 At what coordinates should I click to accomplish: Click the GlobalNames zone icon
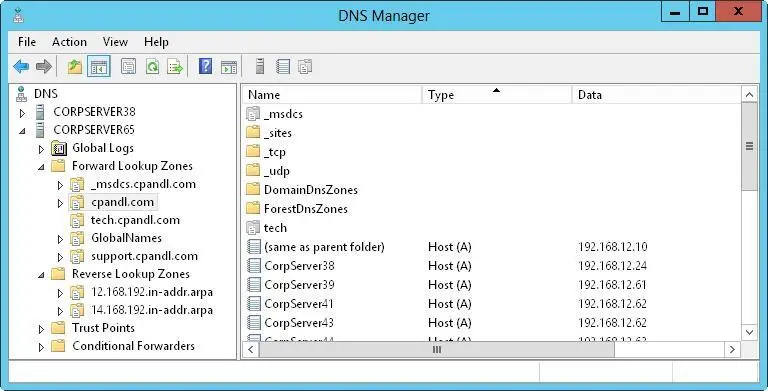coord(77,238)
